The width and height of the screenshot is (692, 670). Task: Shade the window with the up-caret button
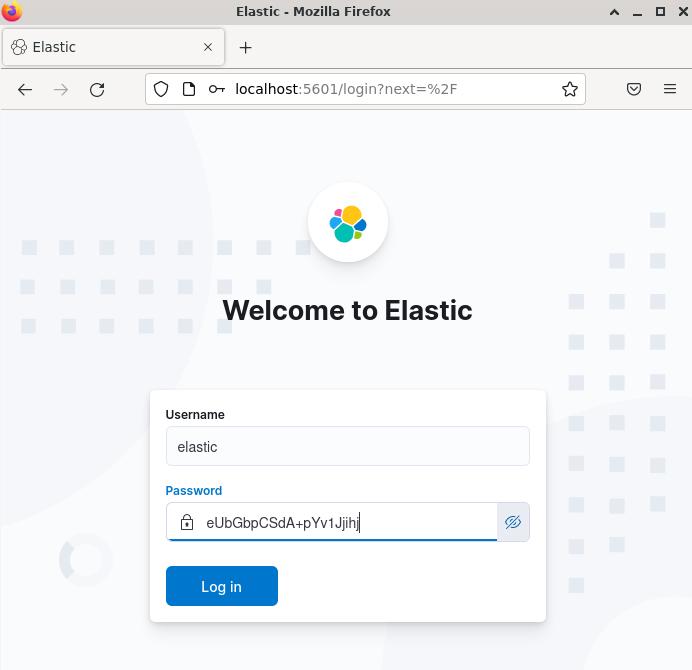click(x=614, y=12)
